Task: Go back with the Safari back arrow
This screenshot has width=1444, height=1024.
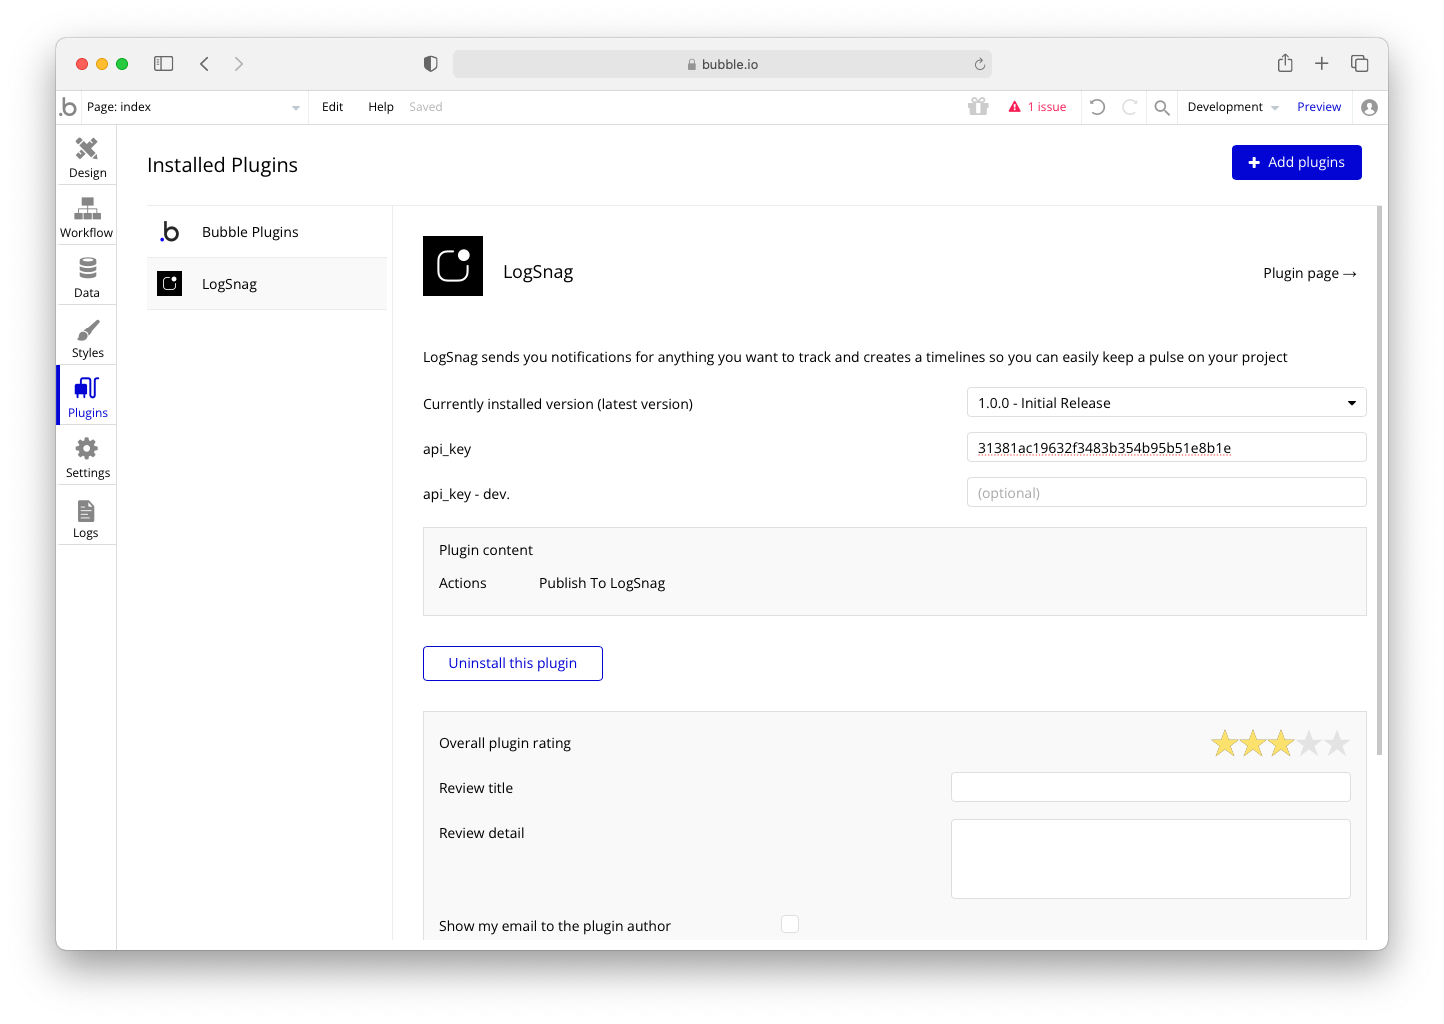Action: pos(204,64)
